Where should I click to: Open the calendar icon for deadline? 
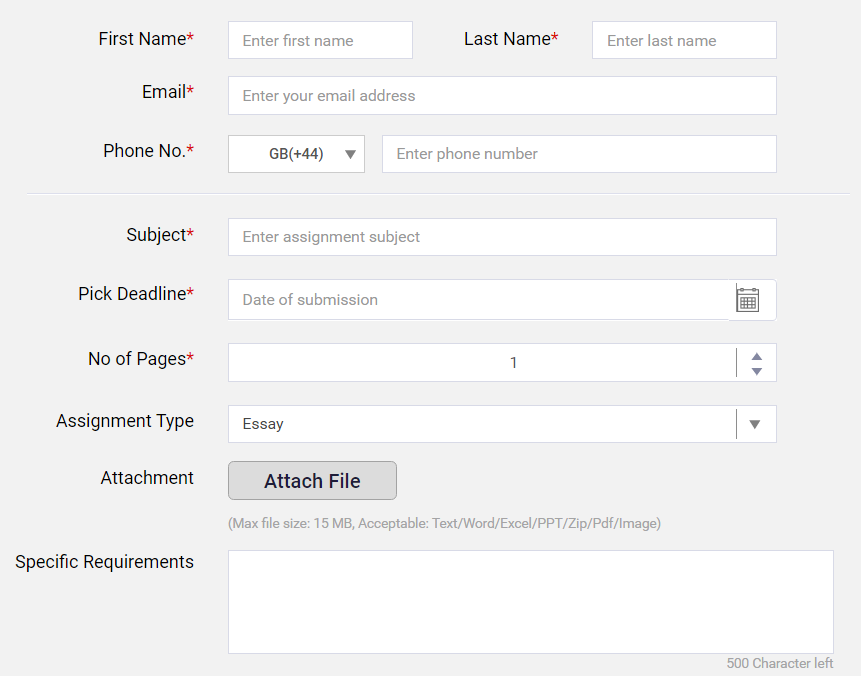(747, 300)
